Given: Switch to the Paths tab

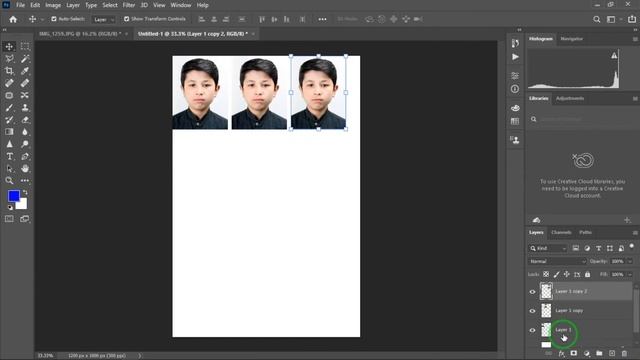Looking at the screenshot, I should tap(585, 233).
